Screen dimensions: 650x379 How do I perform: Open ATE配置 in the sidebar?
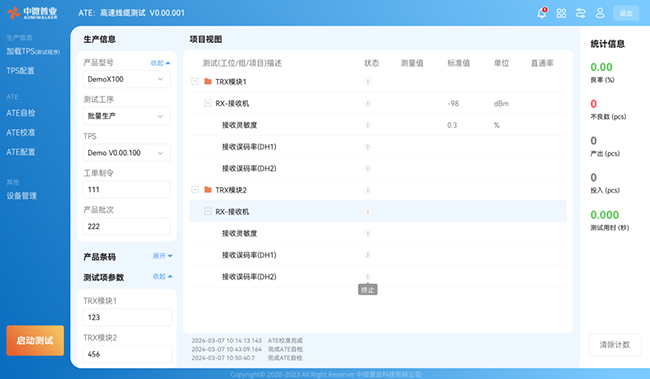click(21, 152)
